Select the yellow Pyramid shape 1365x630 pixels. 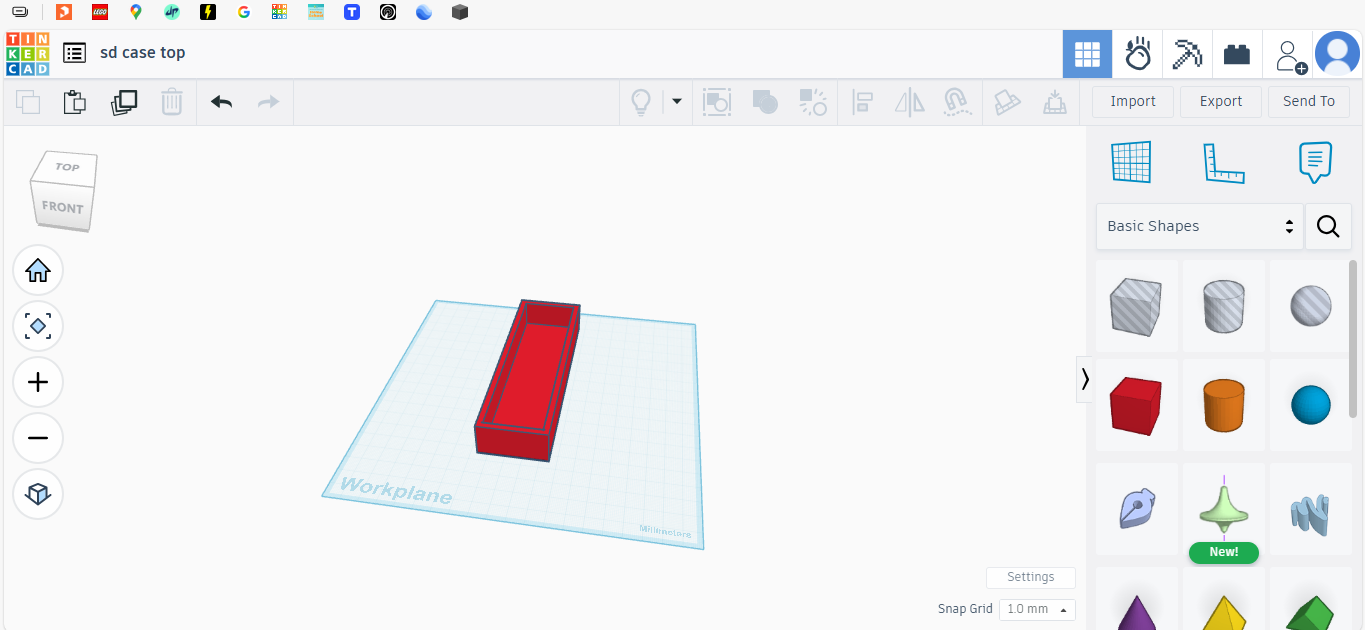pos(1224,611)
